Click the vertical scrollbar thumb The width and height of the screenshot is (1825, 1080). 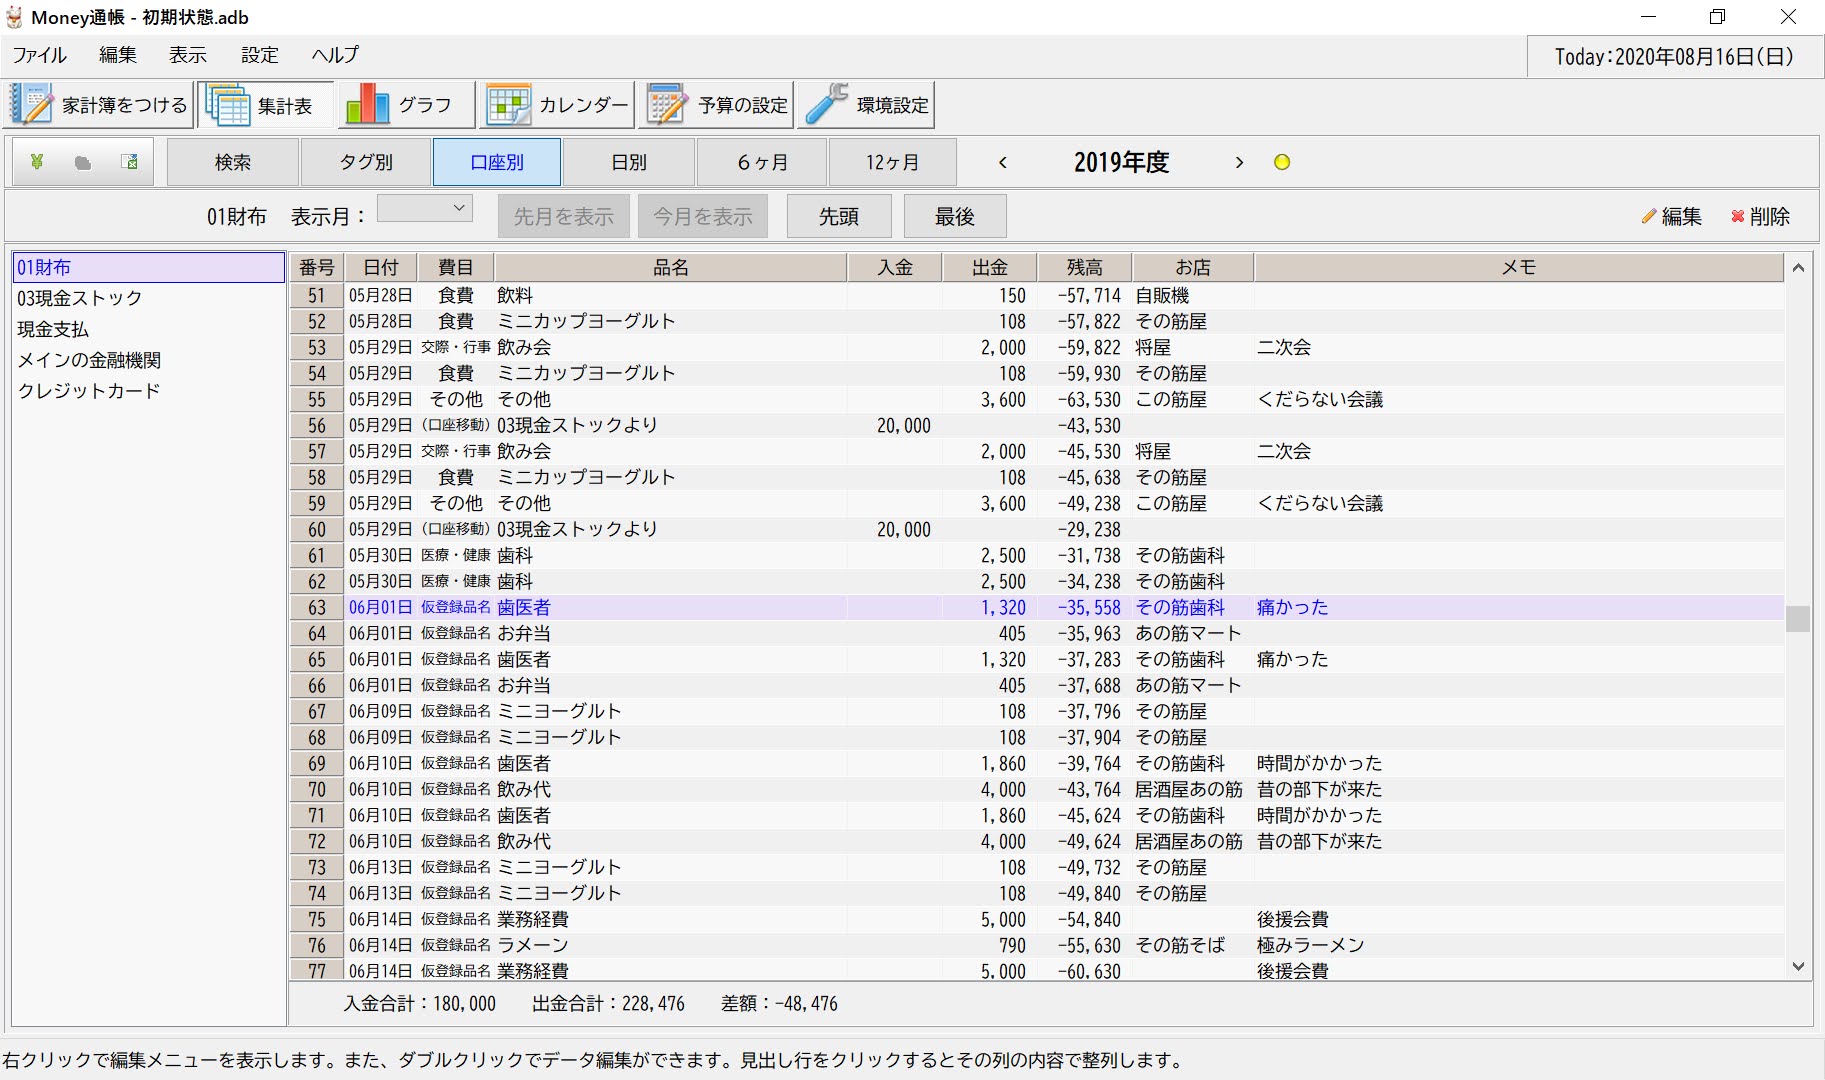(1798, 619)
